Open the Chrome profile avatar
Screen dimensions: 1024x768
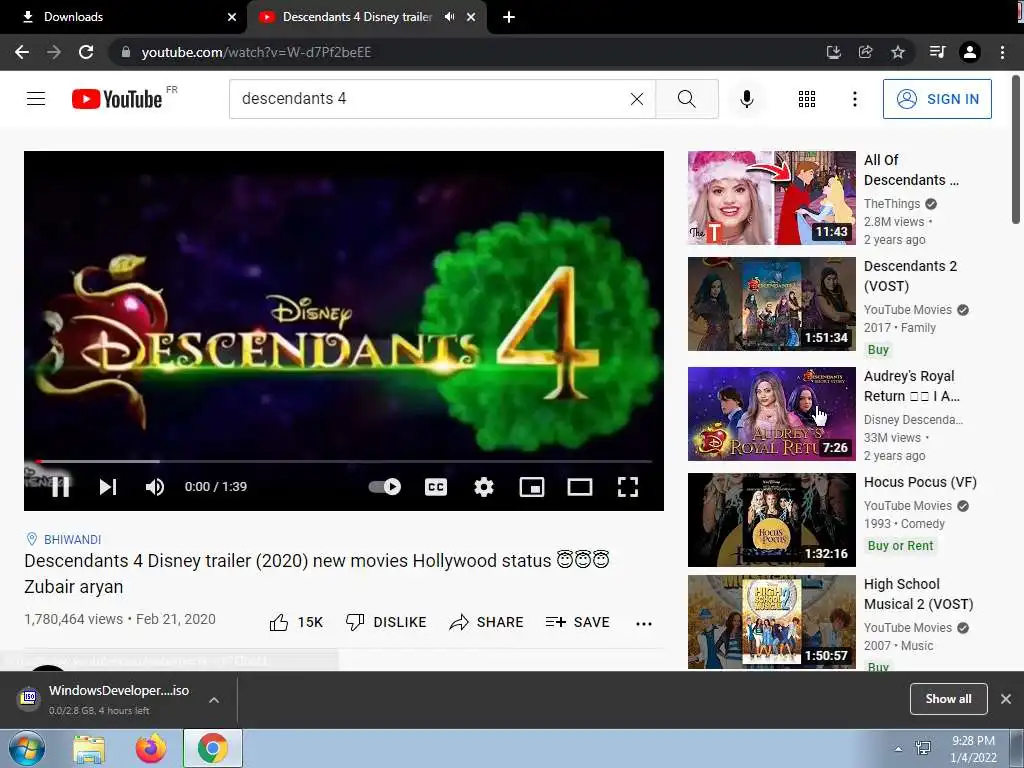coord(970,52)
